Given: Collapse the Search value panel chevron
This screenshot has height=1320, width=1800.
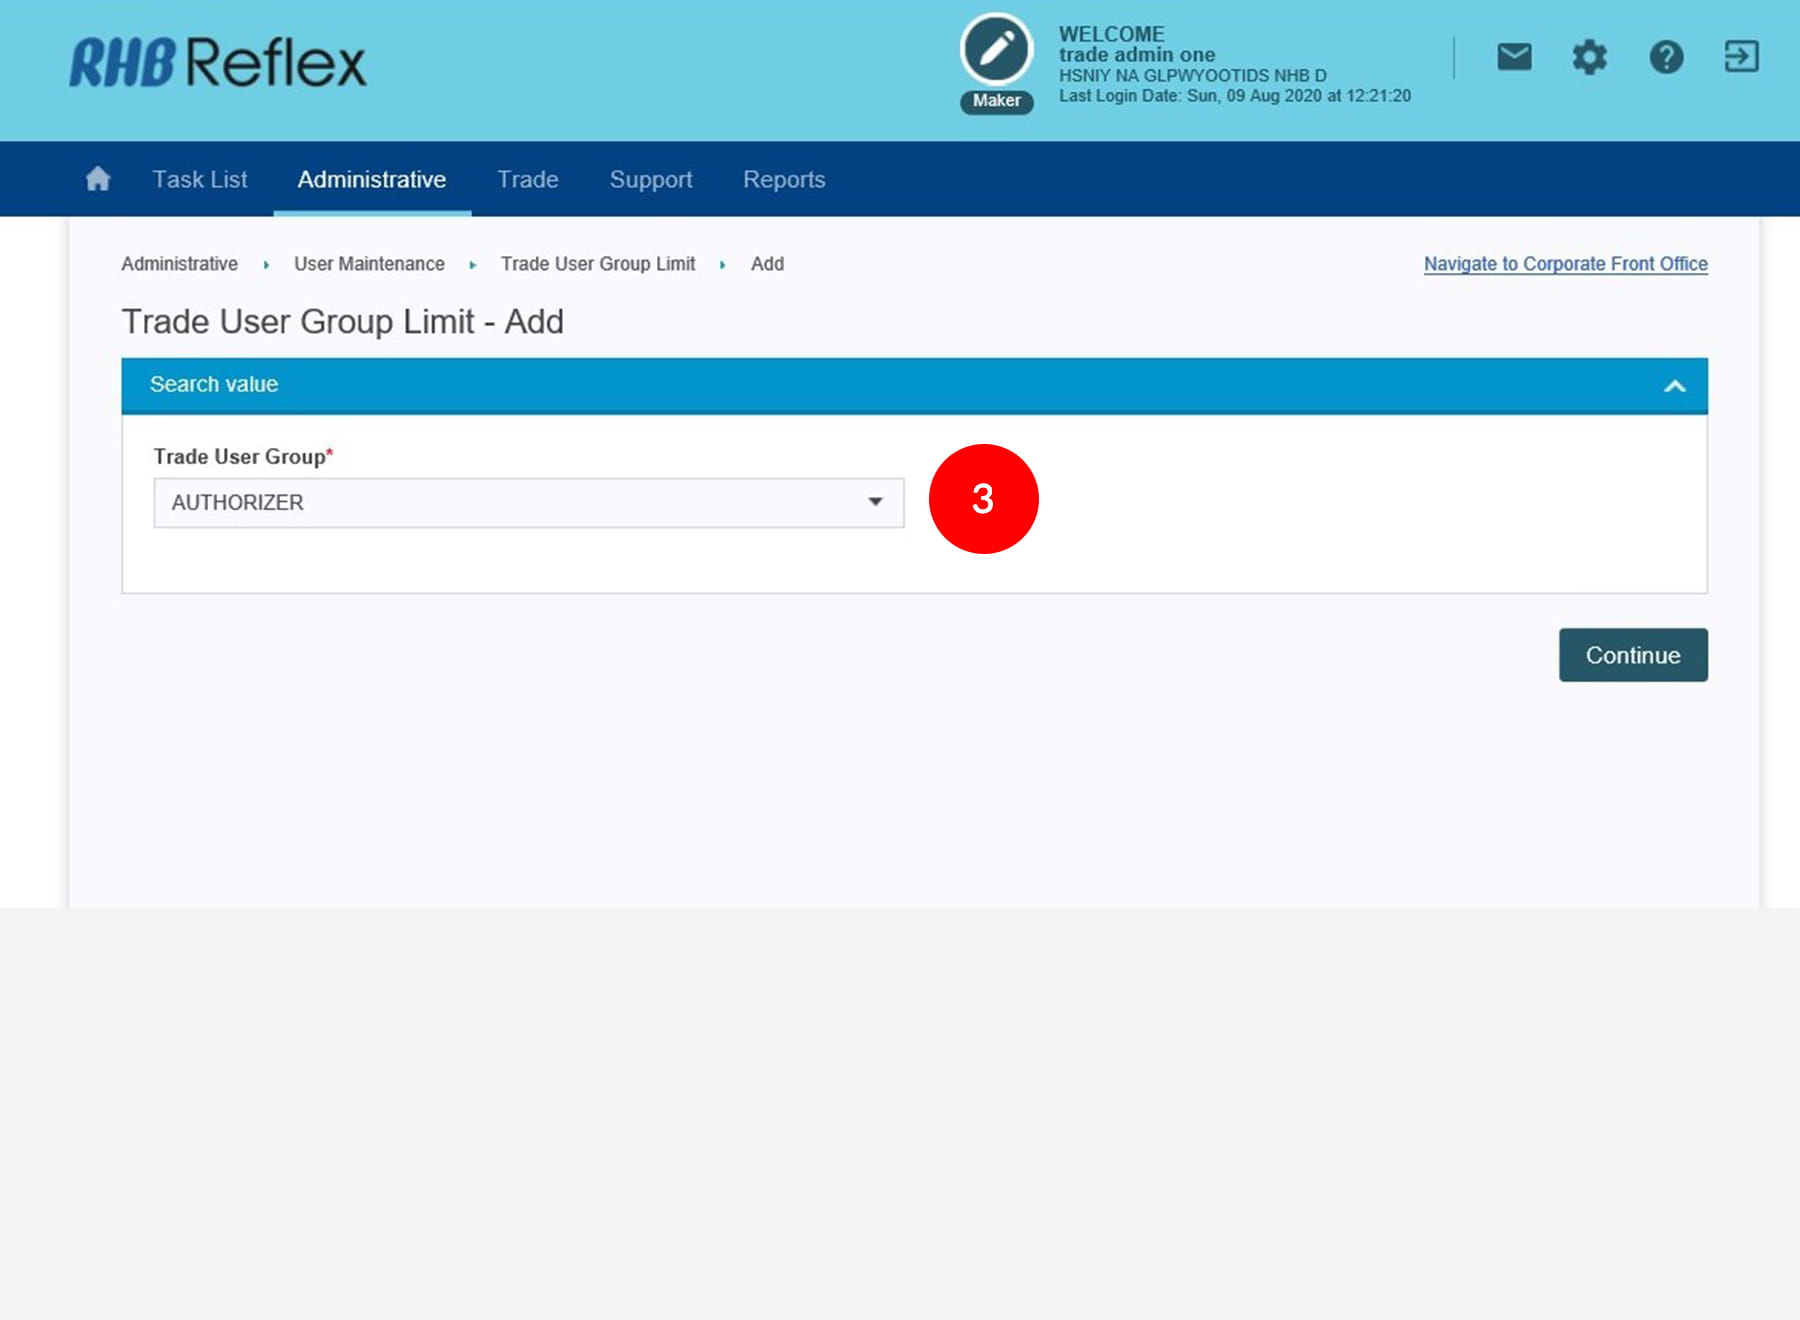Looking at the screenshot, I should [1675, 386].
